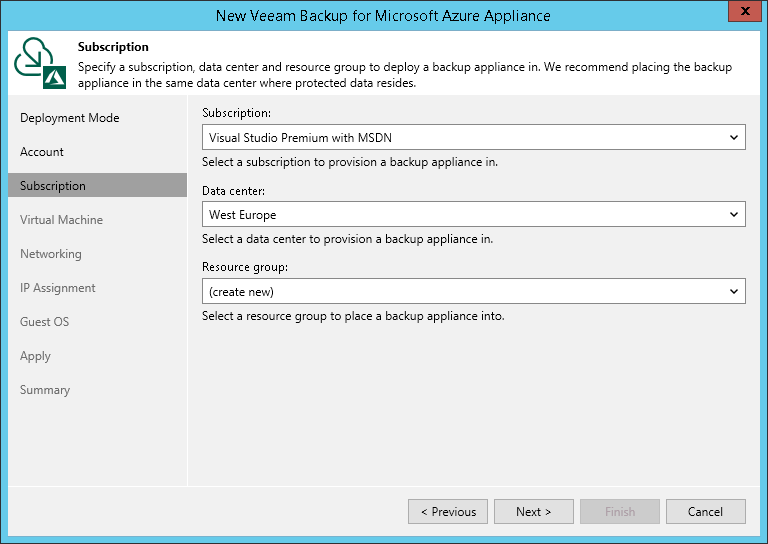Select the Apply step
The image size is (768, 544).
(35, 356)
